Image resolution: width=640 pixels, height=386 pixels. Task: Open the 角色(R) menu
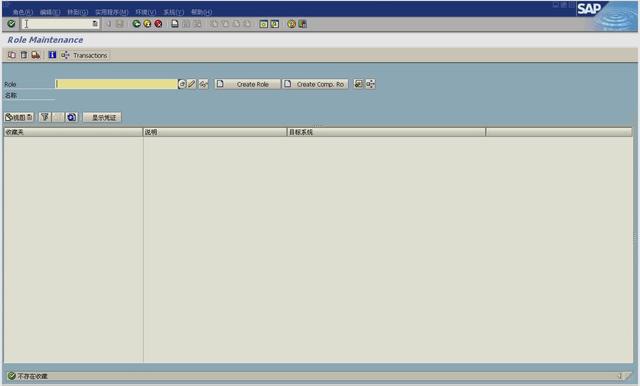click(22, 12)
